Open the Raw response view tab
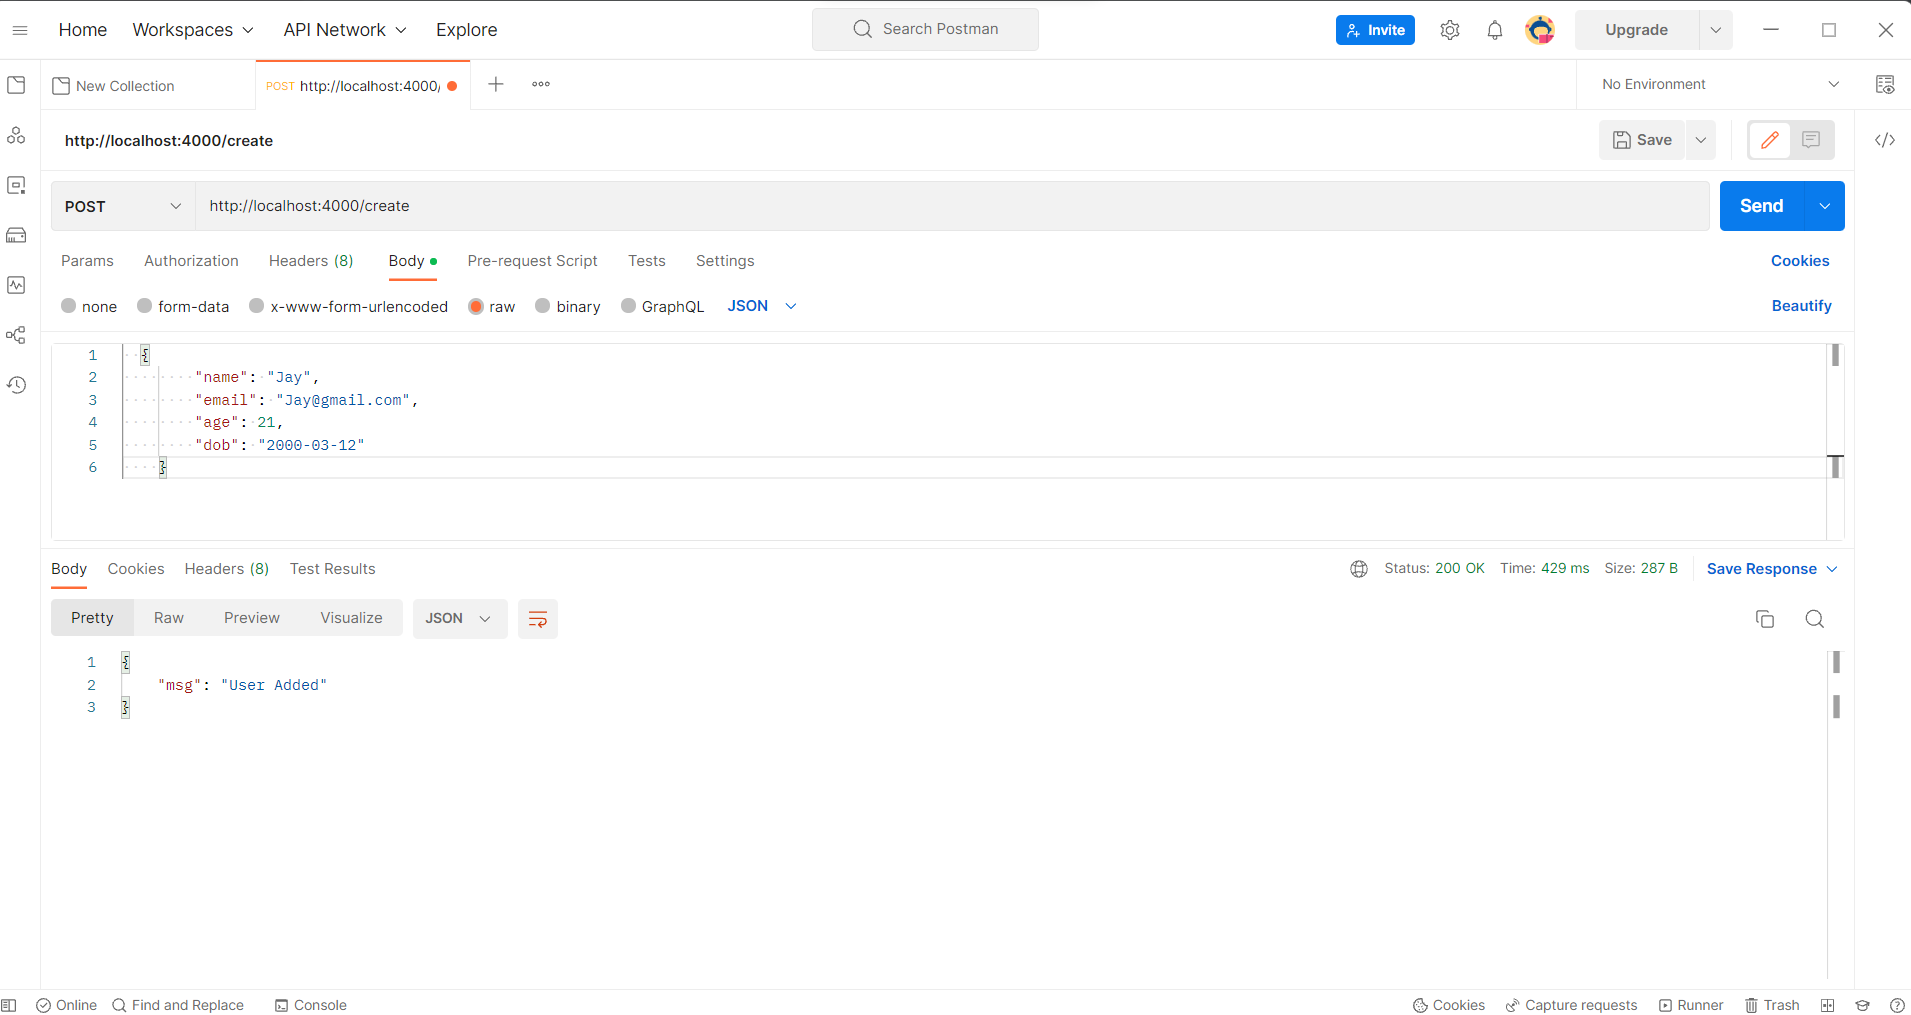This screenshot has height=1015, width=1911. tap(168, 618)
